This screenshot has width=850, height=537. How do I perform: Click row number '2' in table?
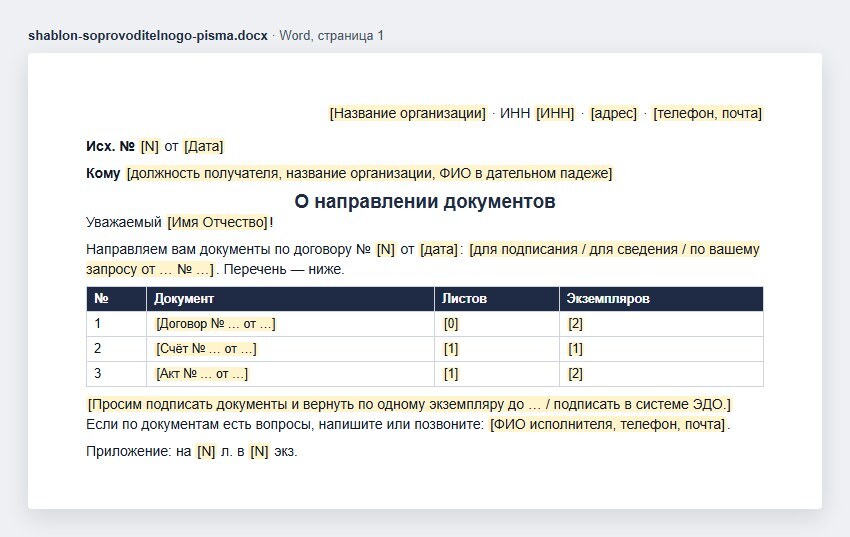coord(98,348)
